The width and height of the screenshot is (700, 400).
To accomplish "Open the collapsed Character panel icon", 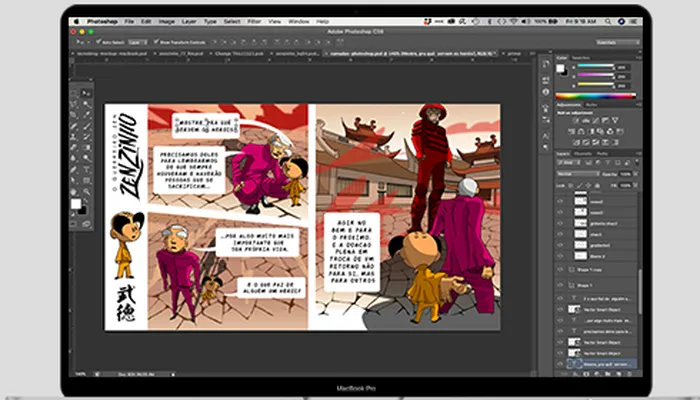I will point(546,136).
